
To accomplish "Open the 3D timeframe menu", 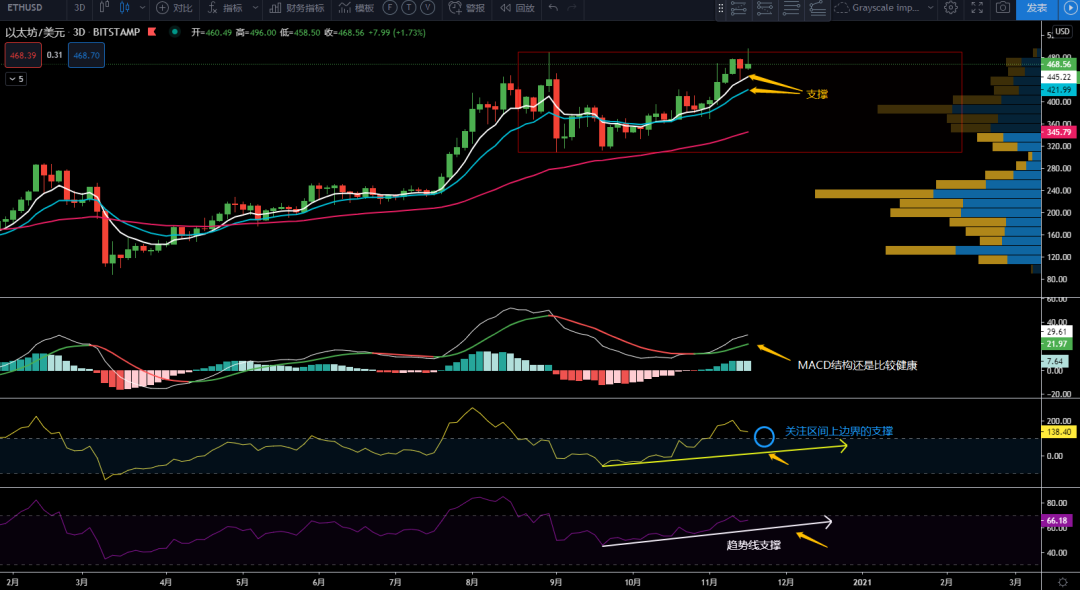I will coord(79,9).
